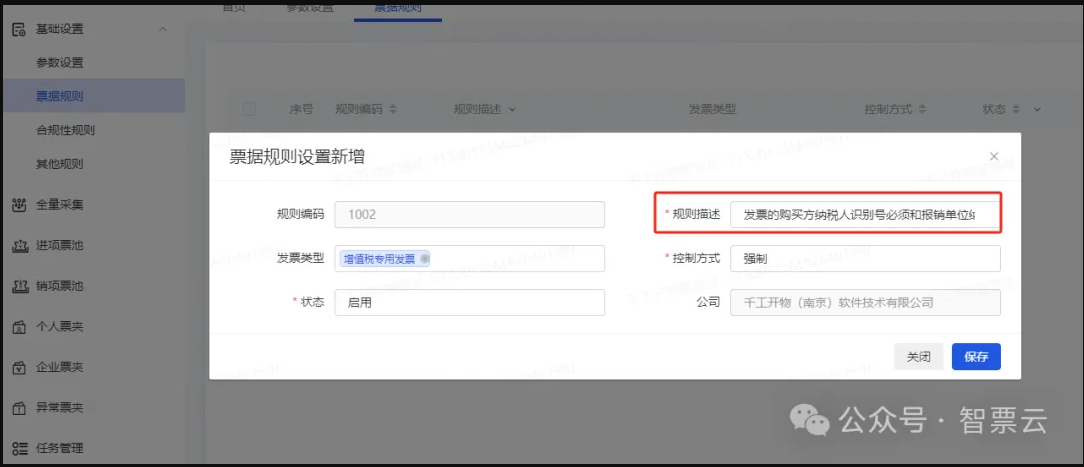1084x467 pixels.
Task: Click the 异常票夹 sidebar icon
Action: click(18, 408)
